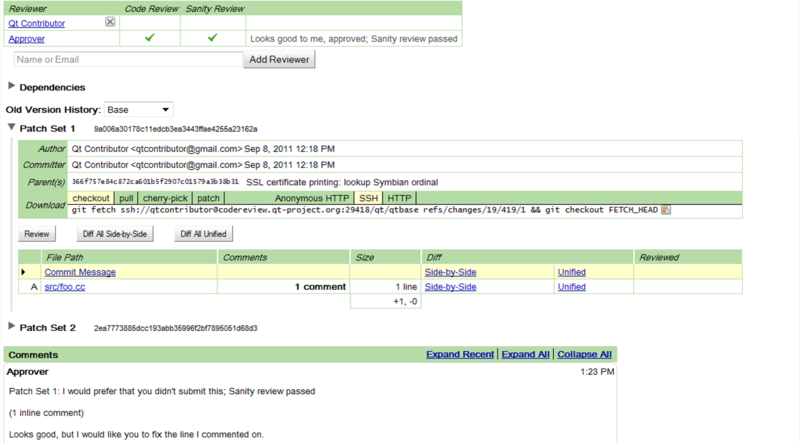Remove Qt Contributor reviewer with X icon
This screenshot has width=800, height=443.
click(110, 22)
